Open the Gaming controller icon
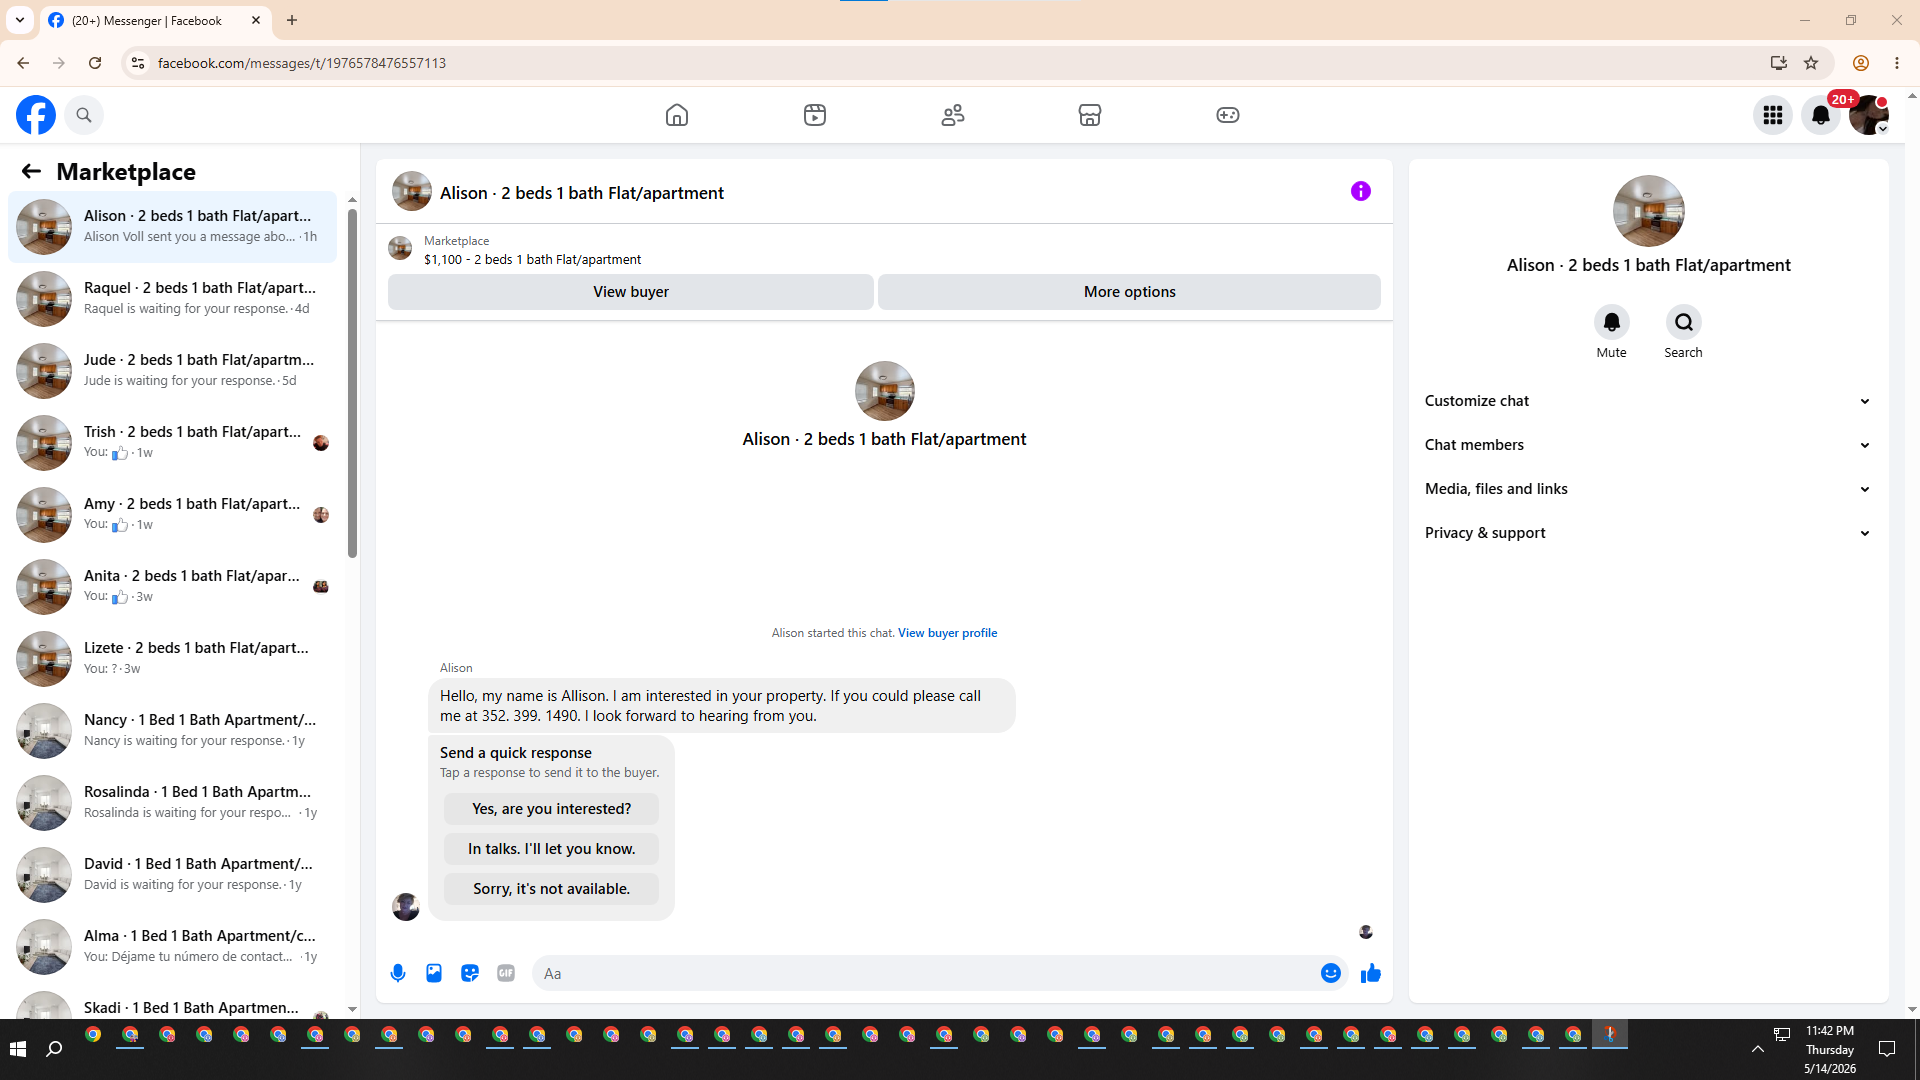The width and height of the screenshot is (1920, 1080). click(x=1228, y=115)
